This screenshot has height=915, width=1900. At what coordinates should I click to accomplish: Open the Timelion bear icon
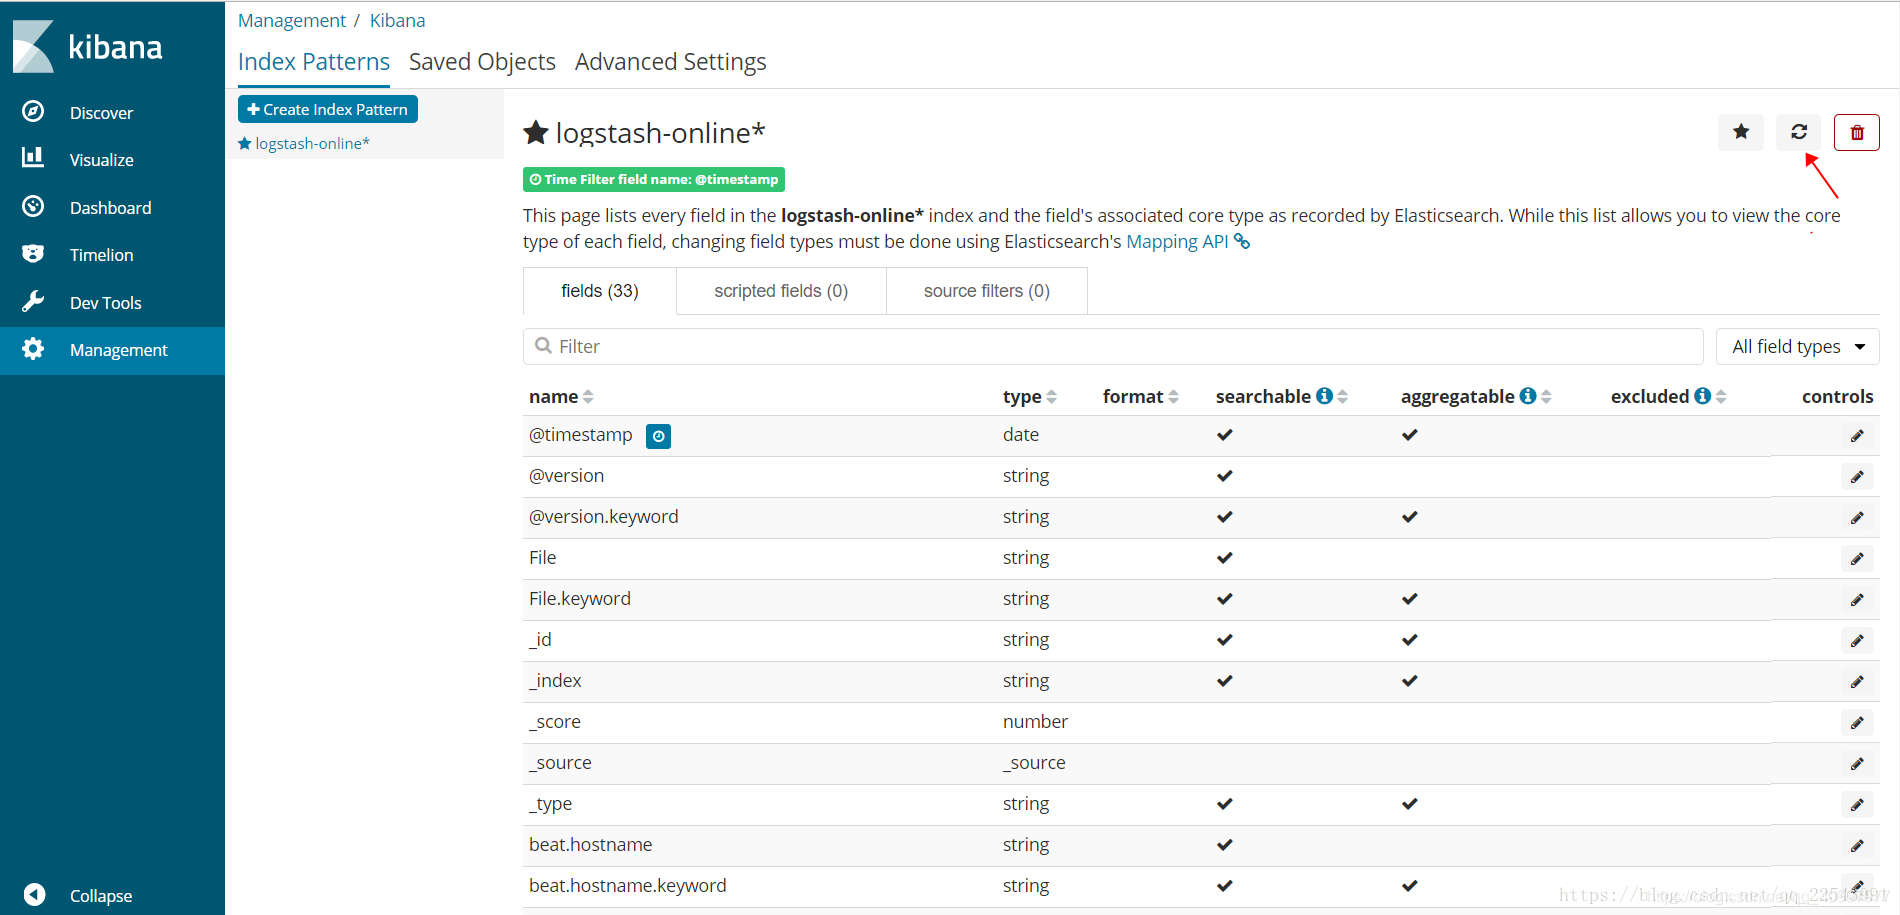33,254
